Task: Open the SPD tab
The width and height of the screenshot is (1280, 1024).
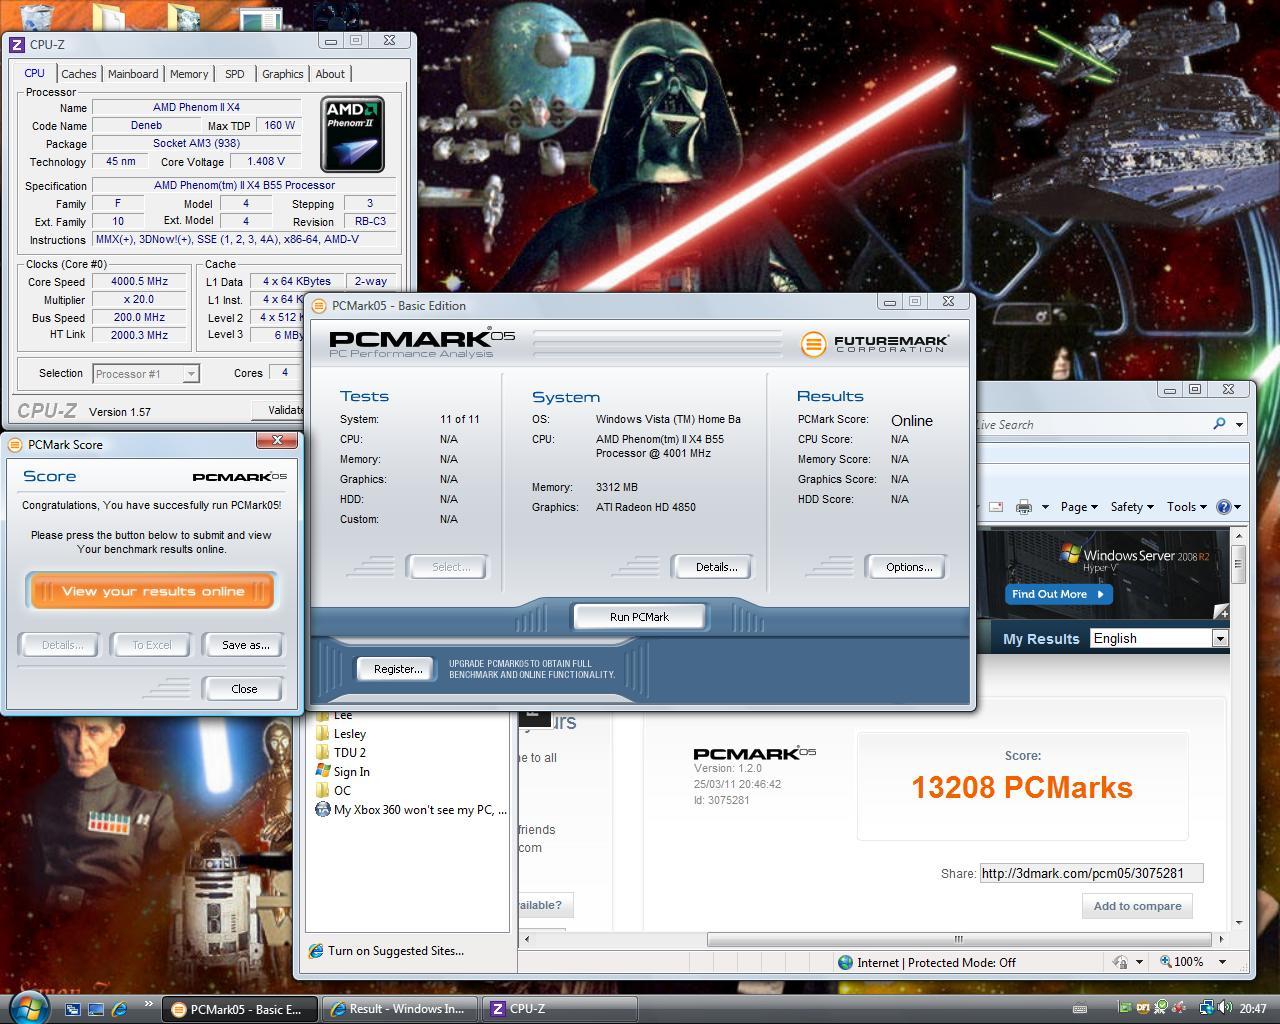Action: (234, 74)
